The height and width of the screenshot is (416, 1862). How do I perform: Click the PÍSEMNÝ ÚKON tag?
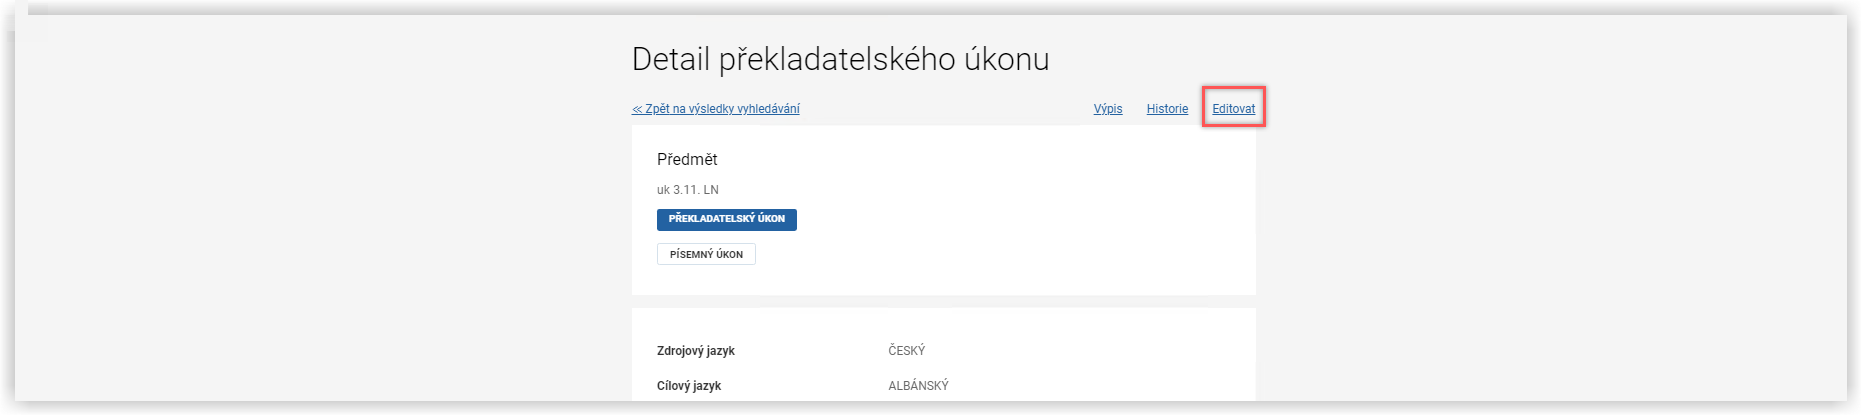[706, 254]
